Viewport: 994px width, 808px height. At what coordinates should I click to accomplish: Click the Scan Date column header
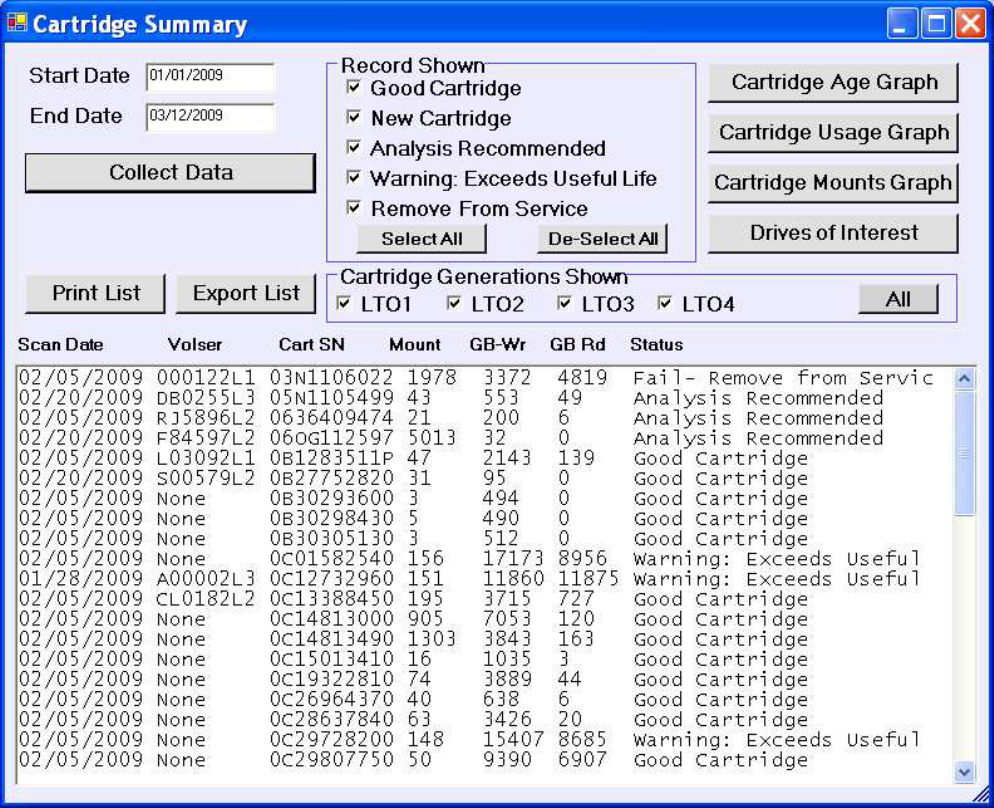[x=60, y=345]
